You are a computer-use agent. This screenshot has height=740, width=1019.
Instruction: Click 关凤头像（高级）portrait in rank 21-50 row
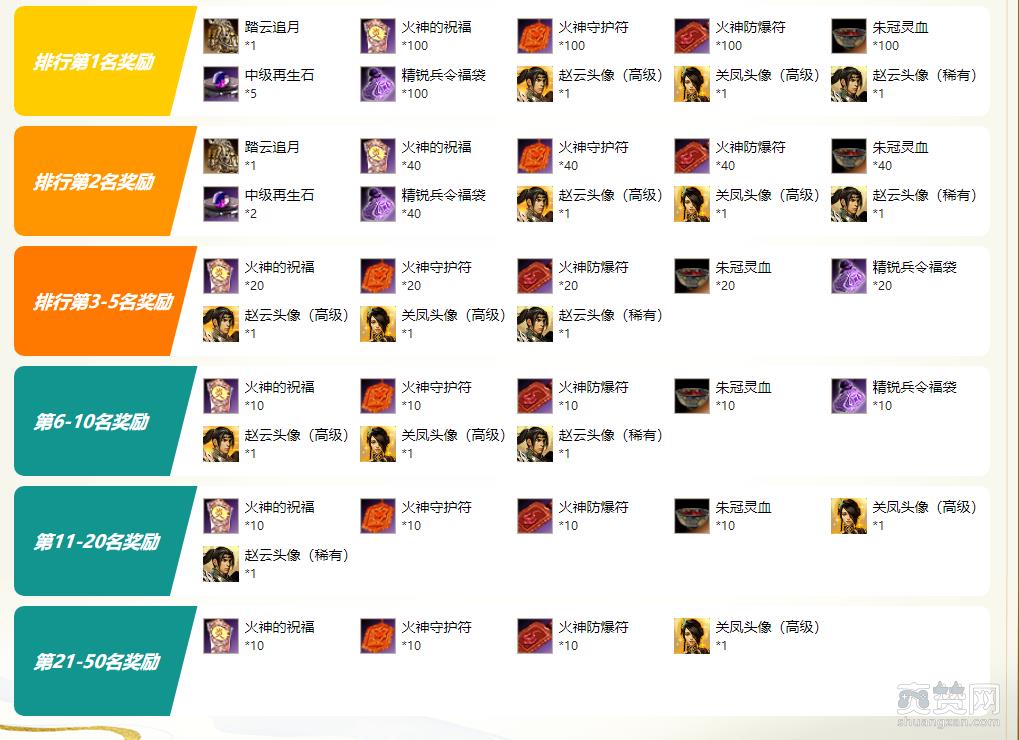[x=692, y=636]
